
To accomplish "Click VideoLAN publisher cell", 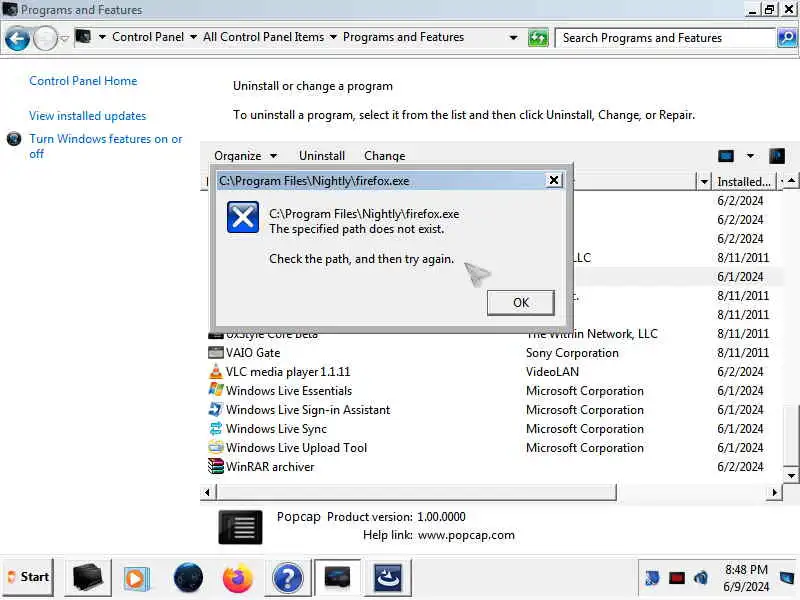I will pos(552,372).
